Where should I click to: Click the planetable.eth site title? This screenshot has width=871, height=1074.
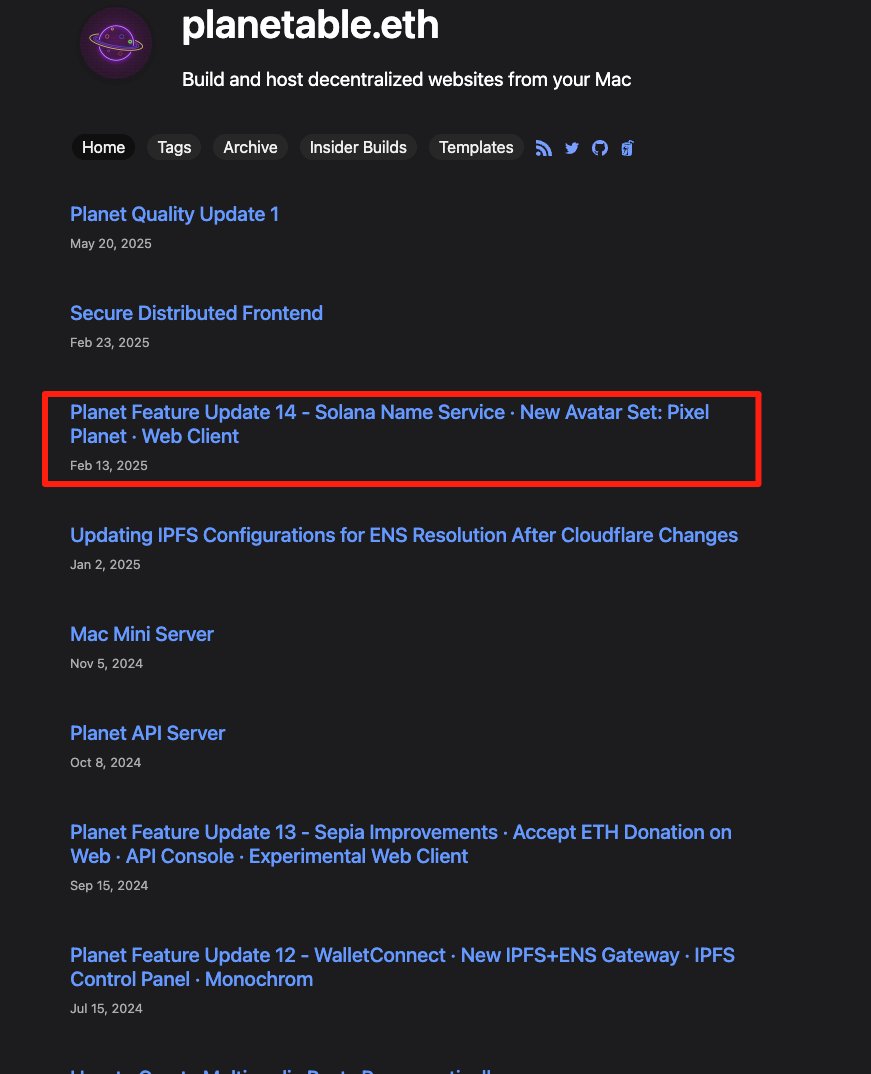pyautogui.click(x=310, y=25)
